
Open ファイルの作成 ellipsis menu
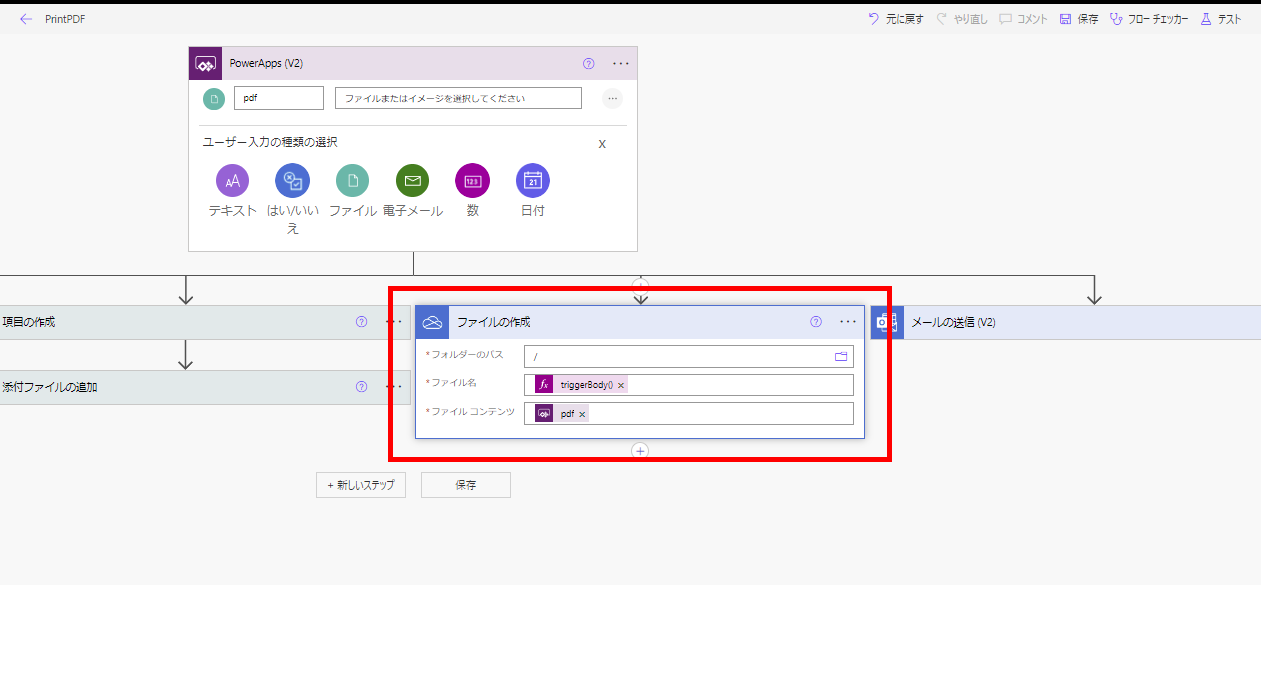coord(849,322)
